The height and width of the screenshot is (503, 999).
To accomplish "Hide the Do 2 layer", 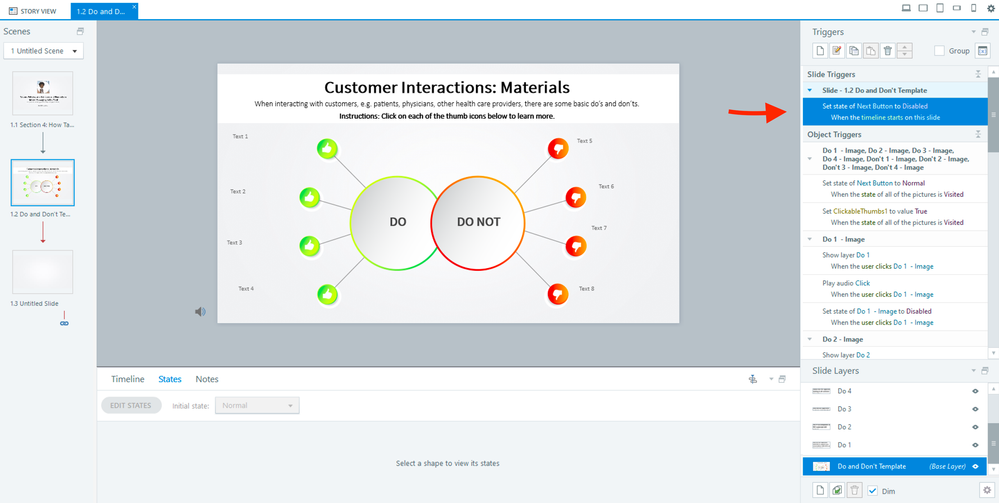I will [x=975, y=427].
